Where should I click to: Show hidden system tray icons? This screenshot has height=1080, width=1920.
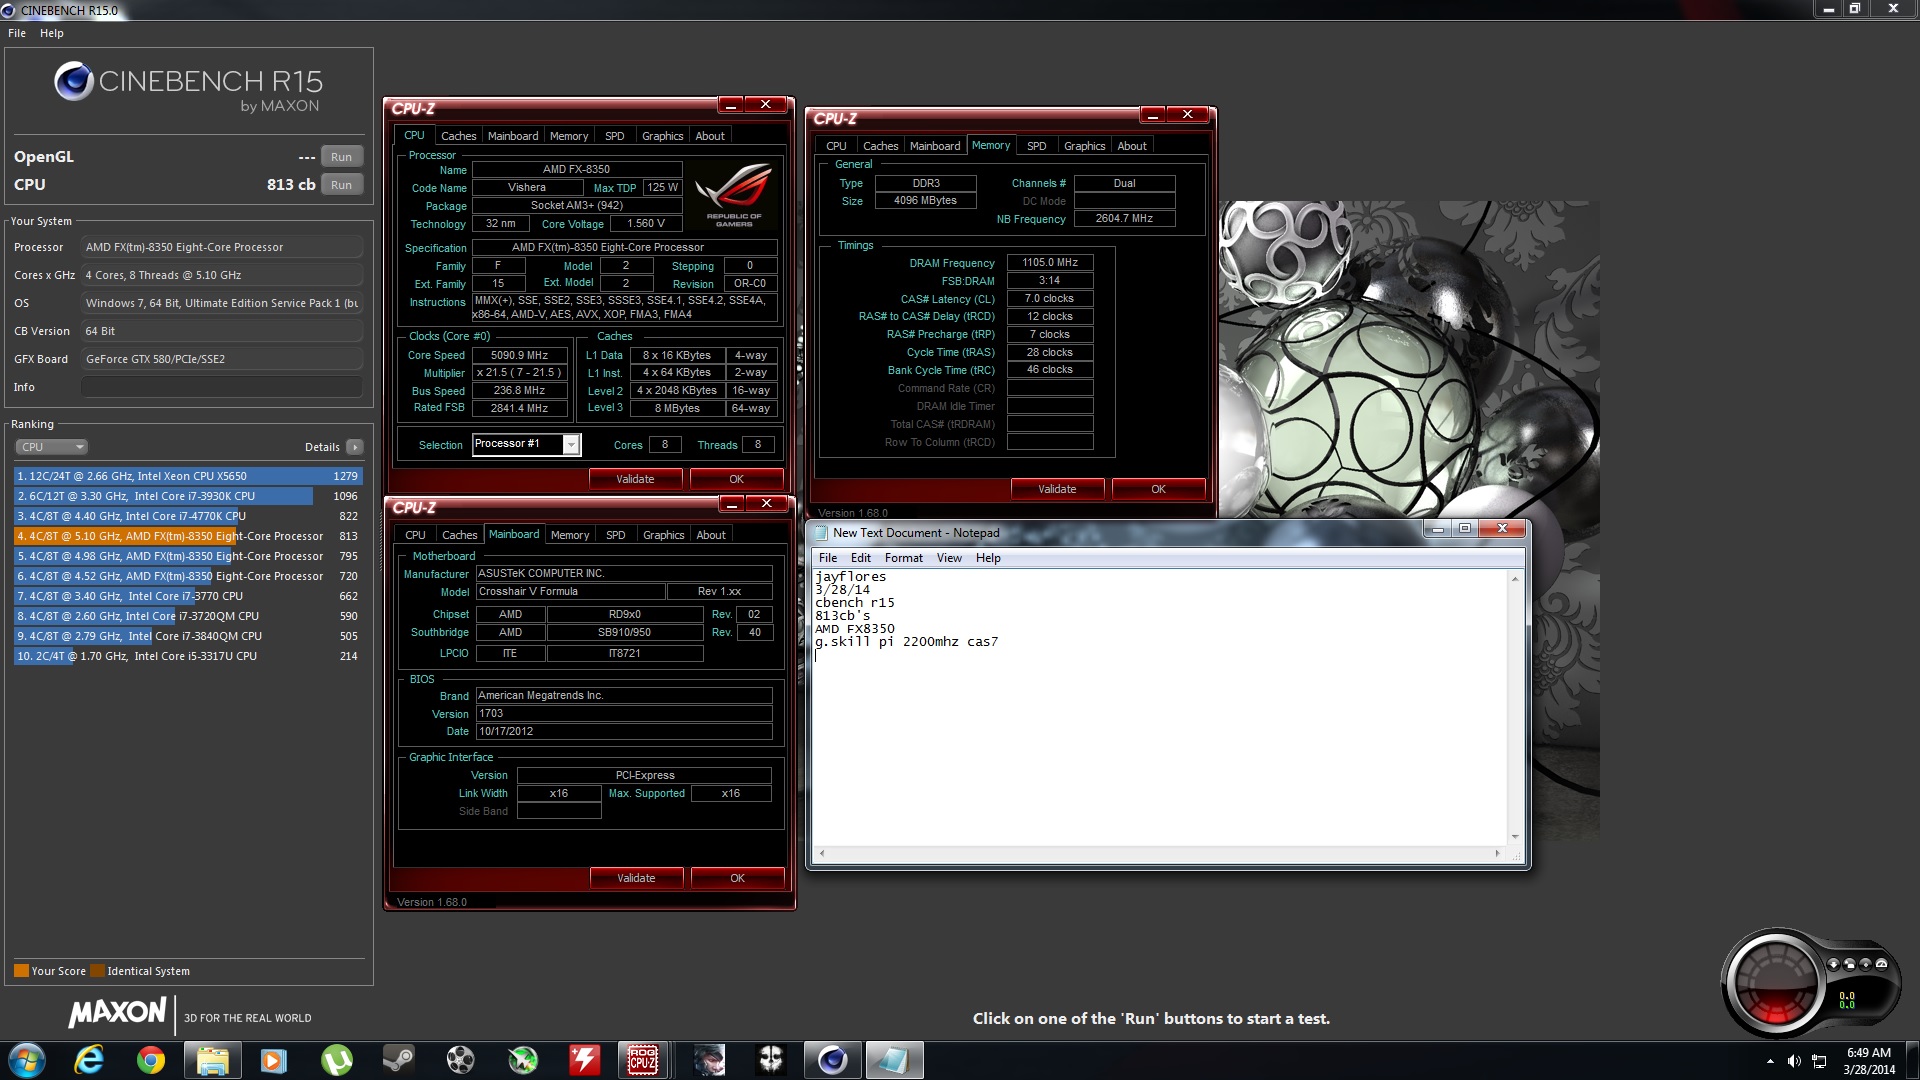1770,1061
